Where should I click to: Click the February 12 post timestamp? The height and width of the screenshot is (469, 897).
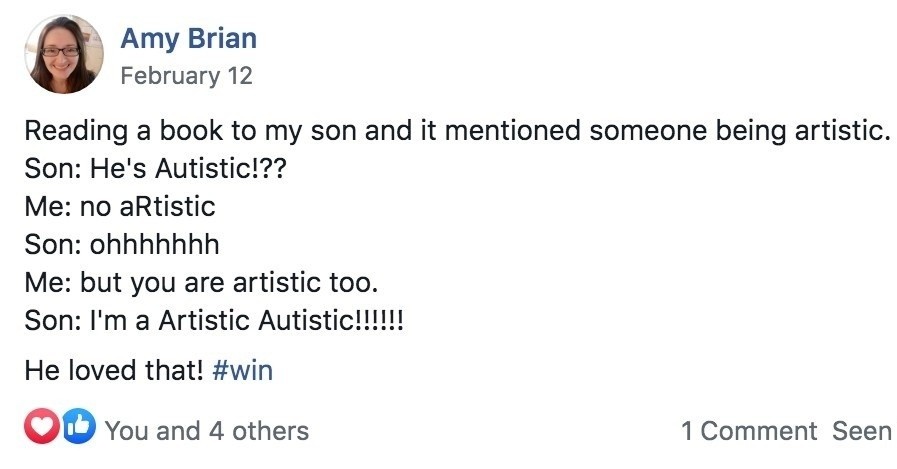186,75
